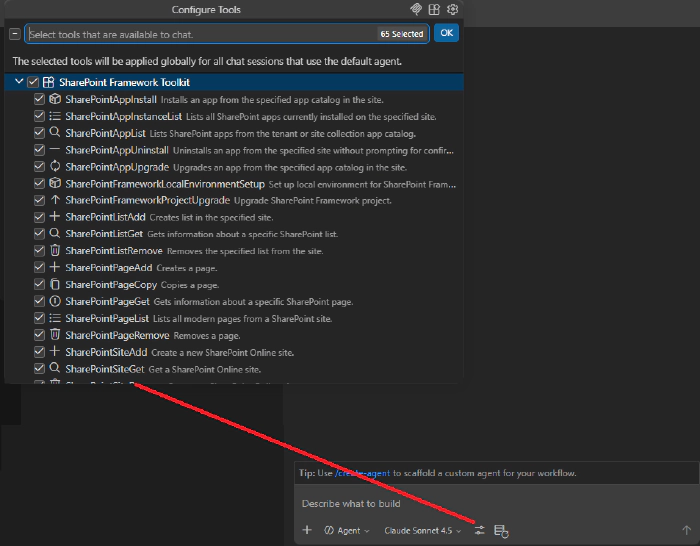The height and width of the screenshot is (546, 700).
Task: Click the Configure Tools sliders icon in chat
Action: click(x=479, y=530)
